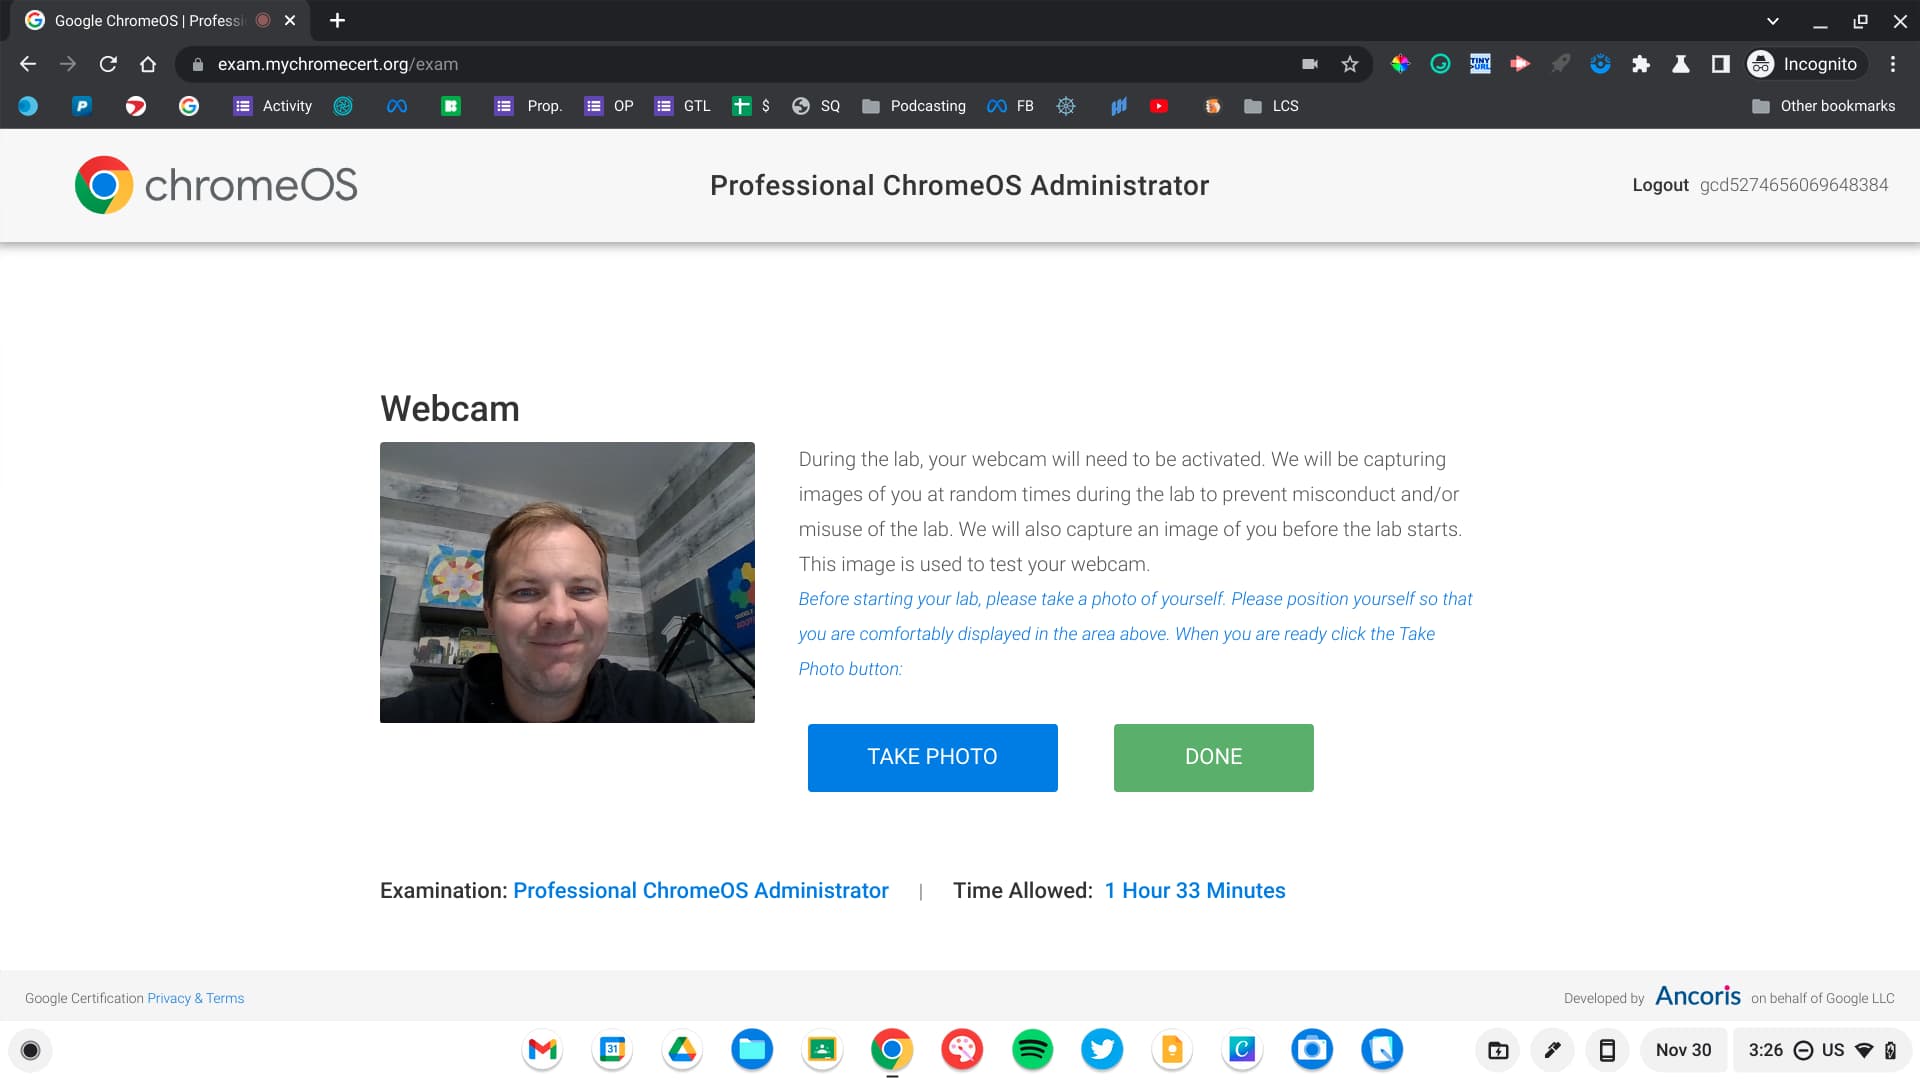Open the PayPal bookmark
Screen dimensions: 1920x1080
(x=82, y=106)
